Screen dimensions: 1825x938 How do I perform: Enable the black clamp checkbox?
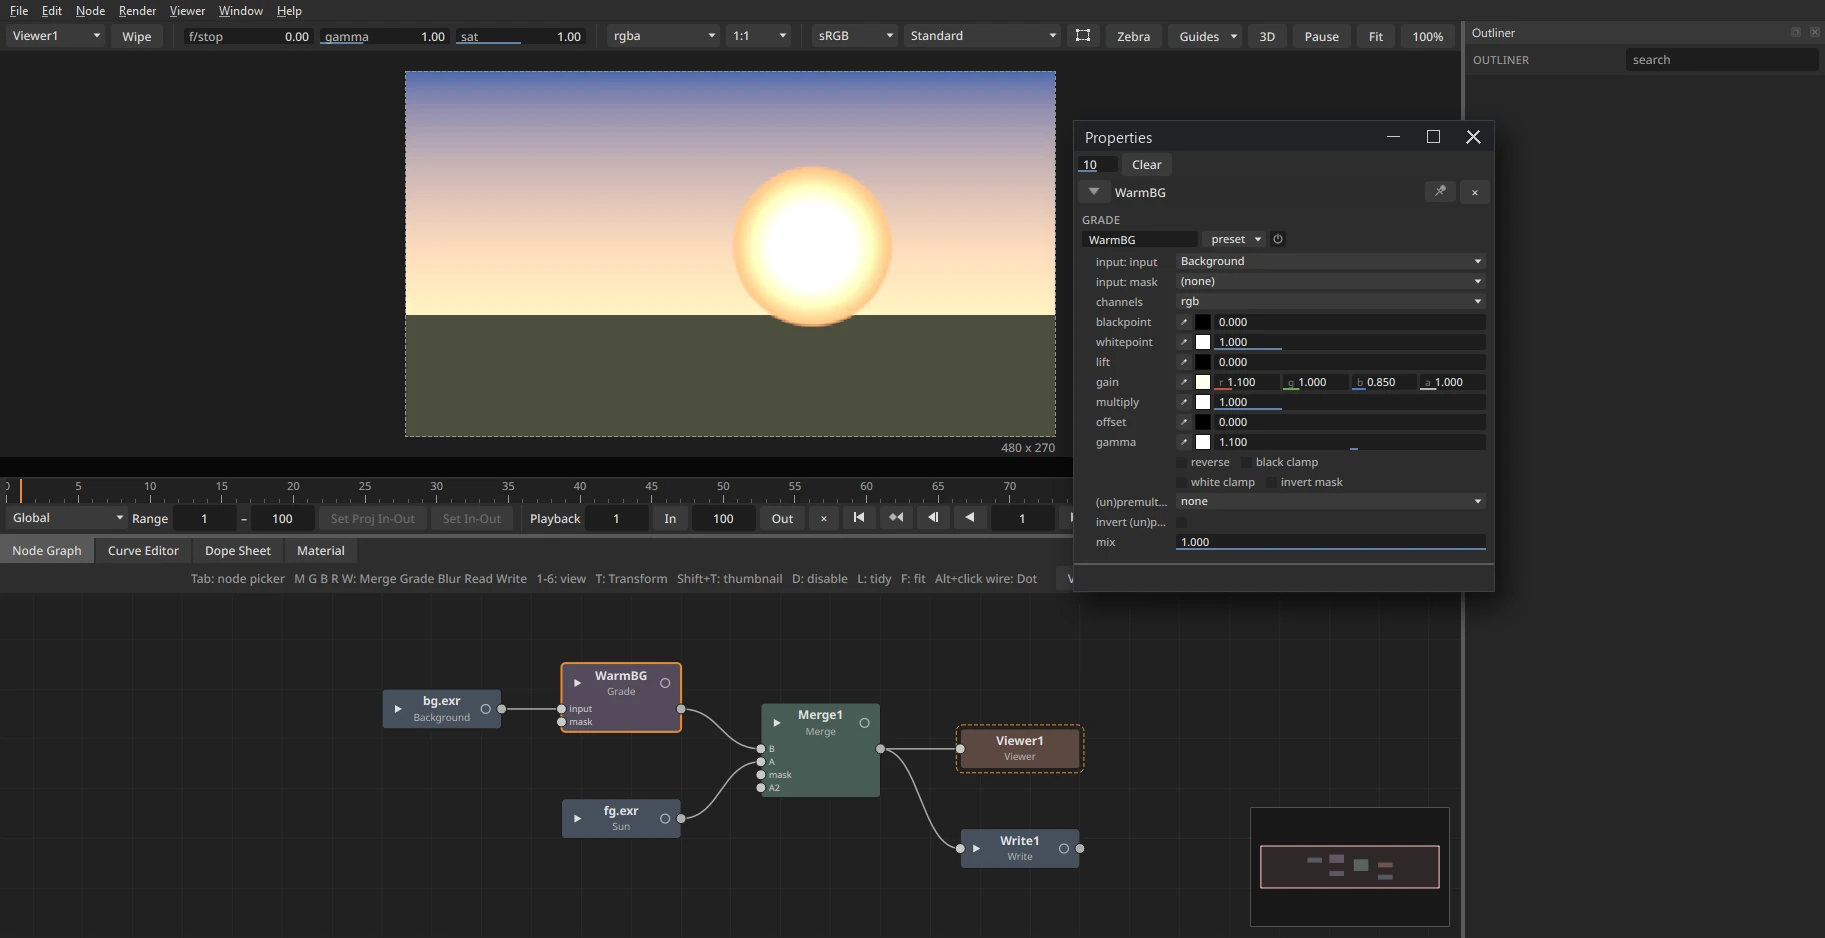(x=1246, y=462)
